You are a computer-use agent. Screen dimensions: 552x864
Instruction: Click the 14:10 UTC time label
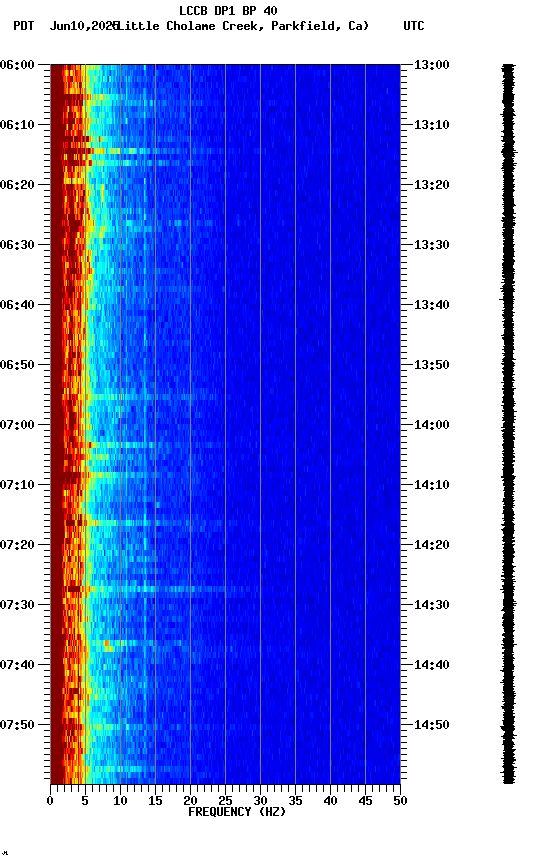point(432,485)
